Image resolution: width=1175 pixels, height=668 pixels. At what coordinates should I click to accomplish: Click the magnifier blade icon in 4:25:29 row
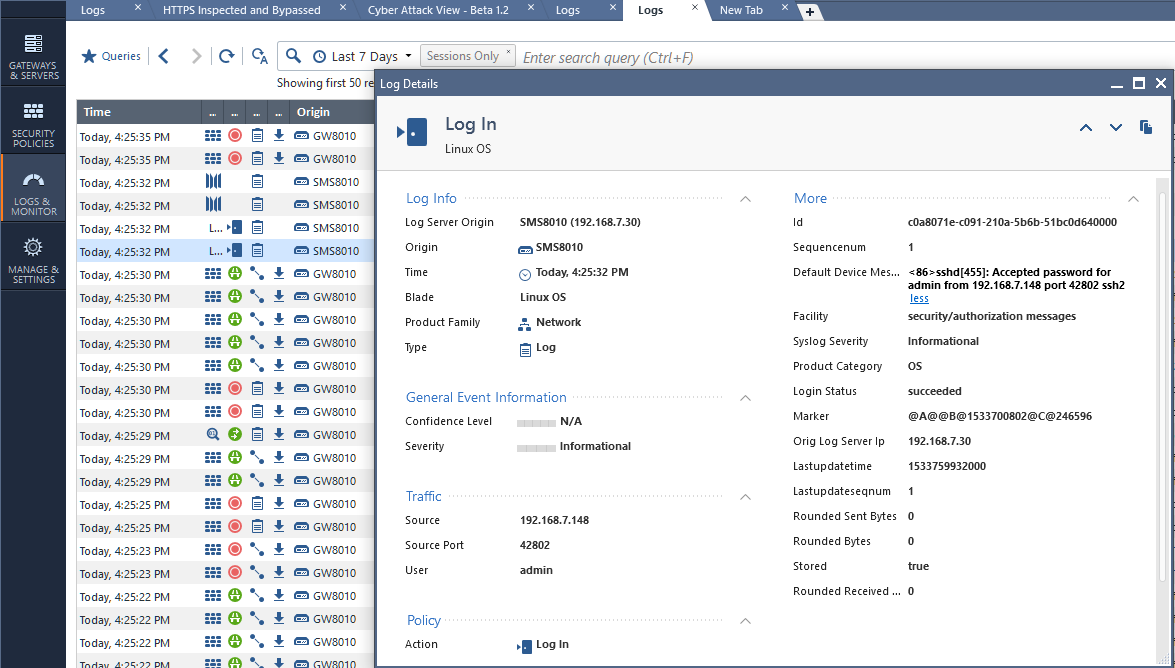tap(213, 434)
